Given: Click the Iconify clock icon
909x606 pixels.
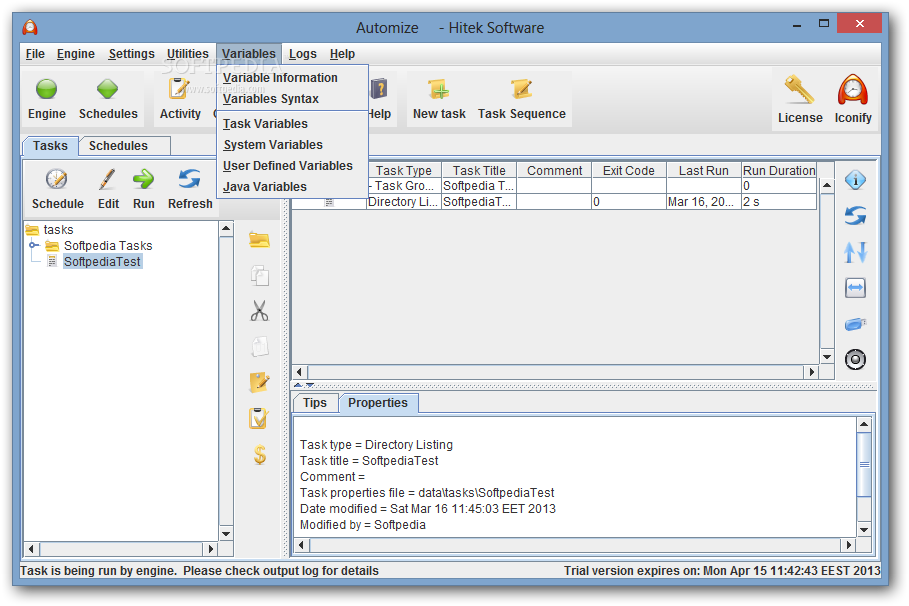Looking at the screenshot, I should [852, 90].
